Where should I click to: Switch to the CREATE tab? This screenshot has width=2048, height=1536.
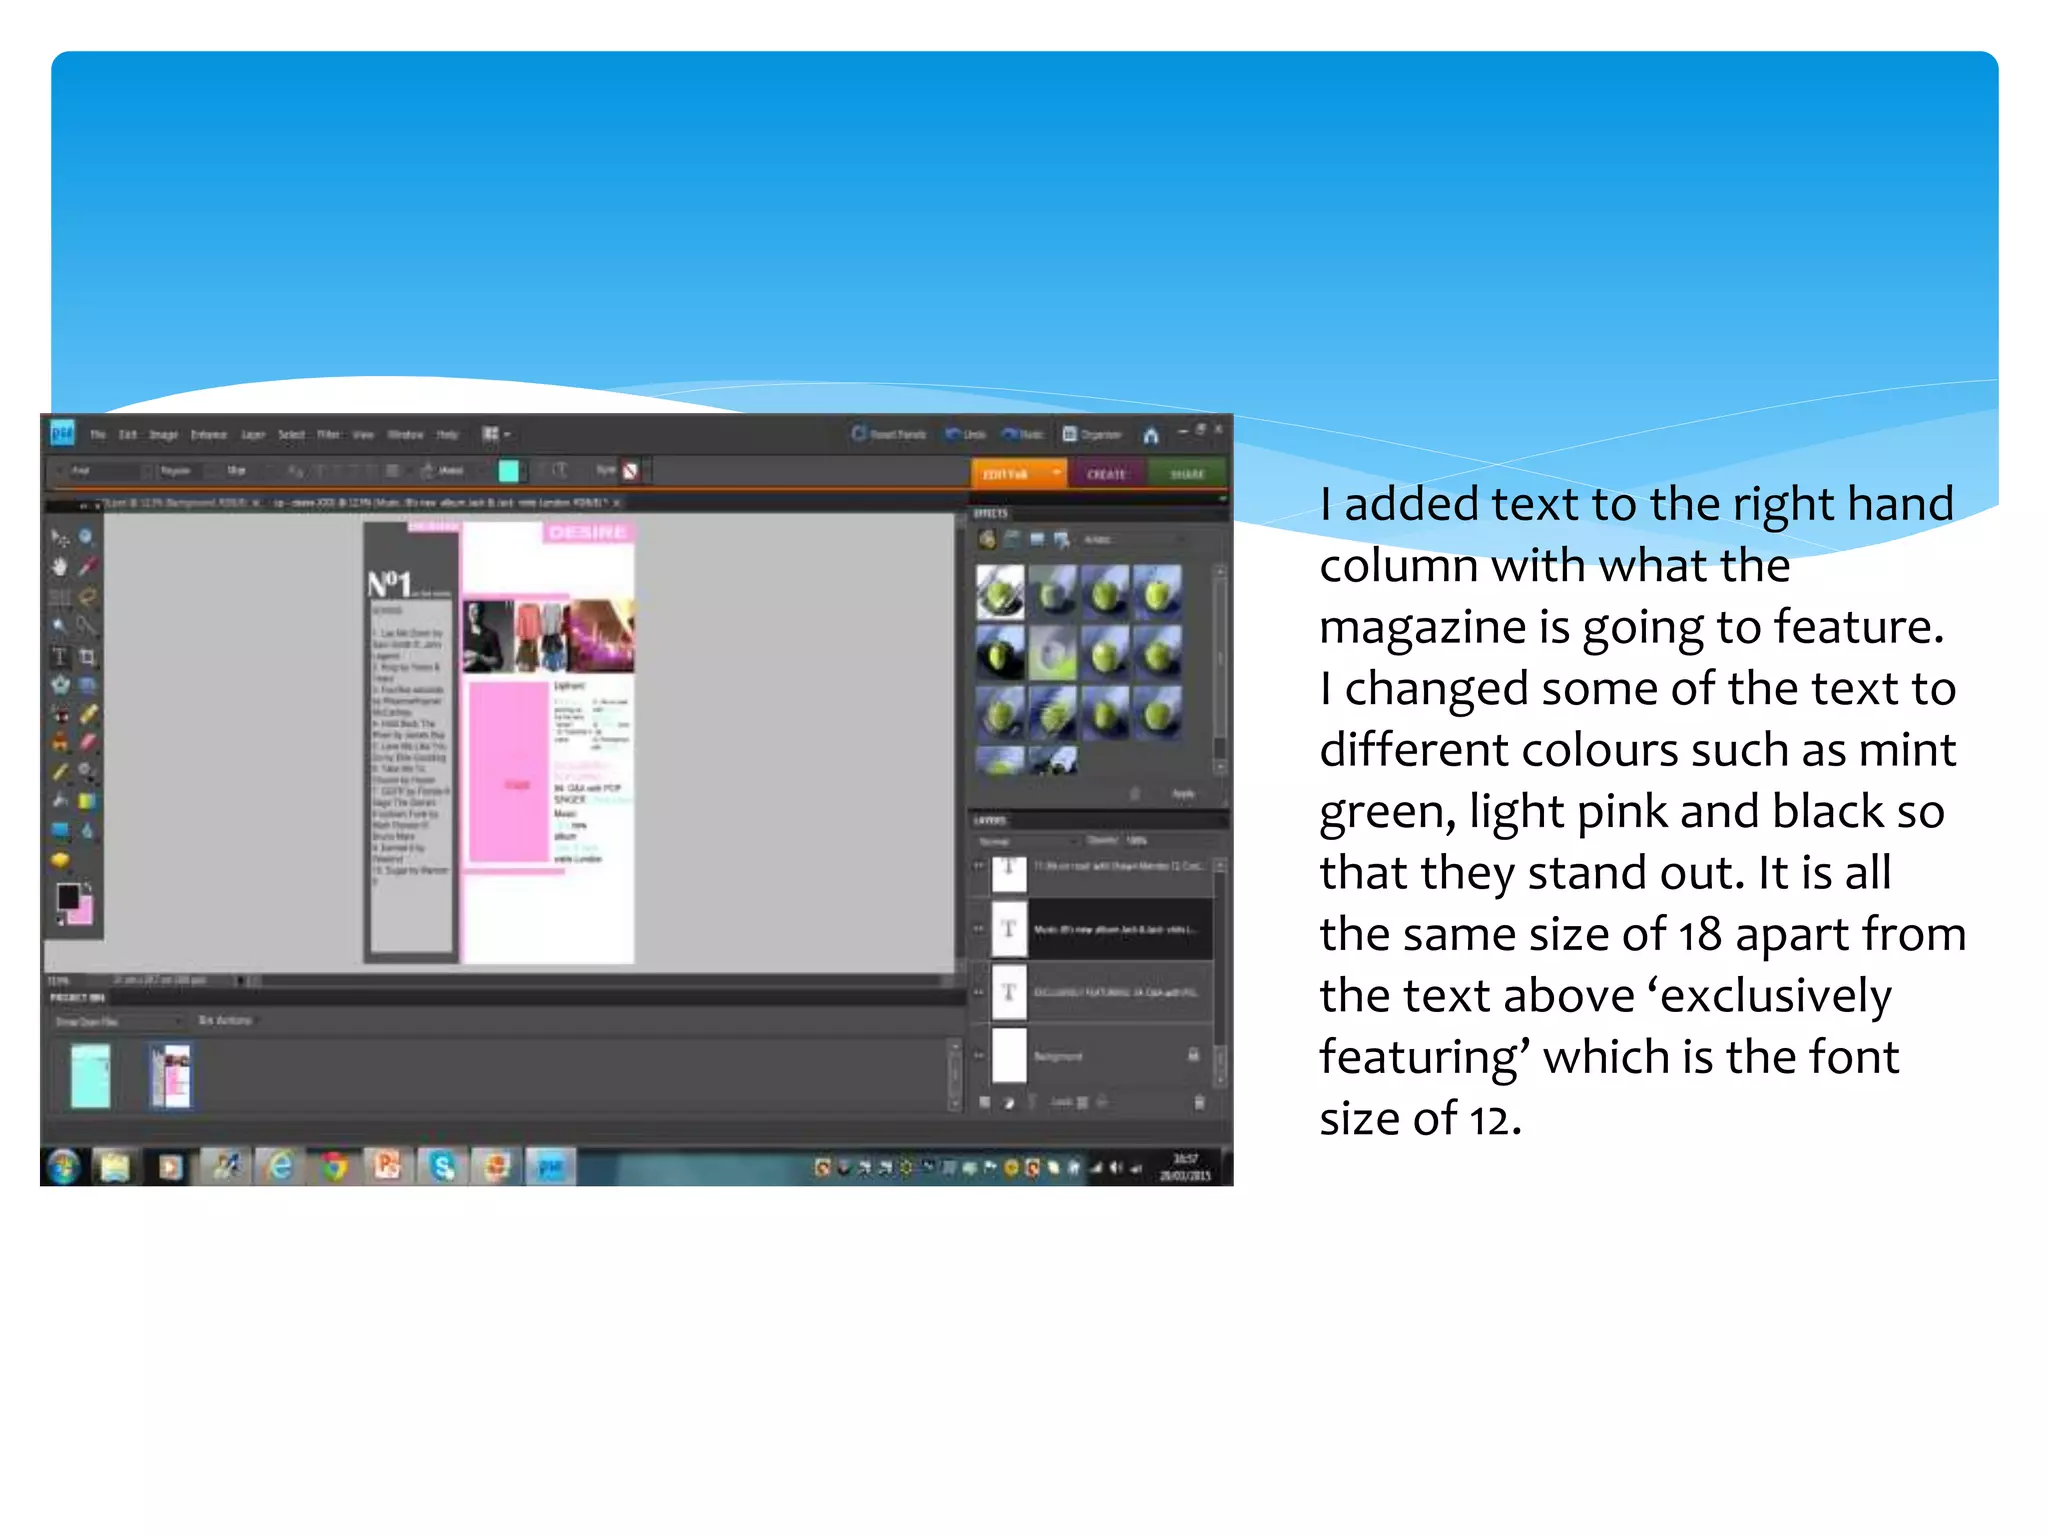(1106, 474)
